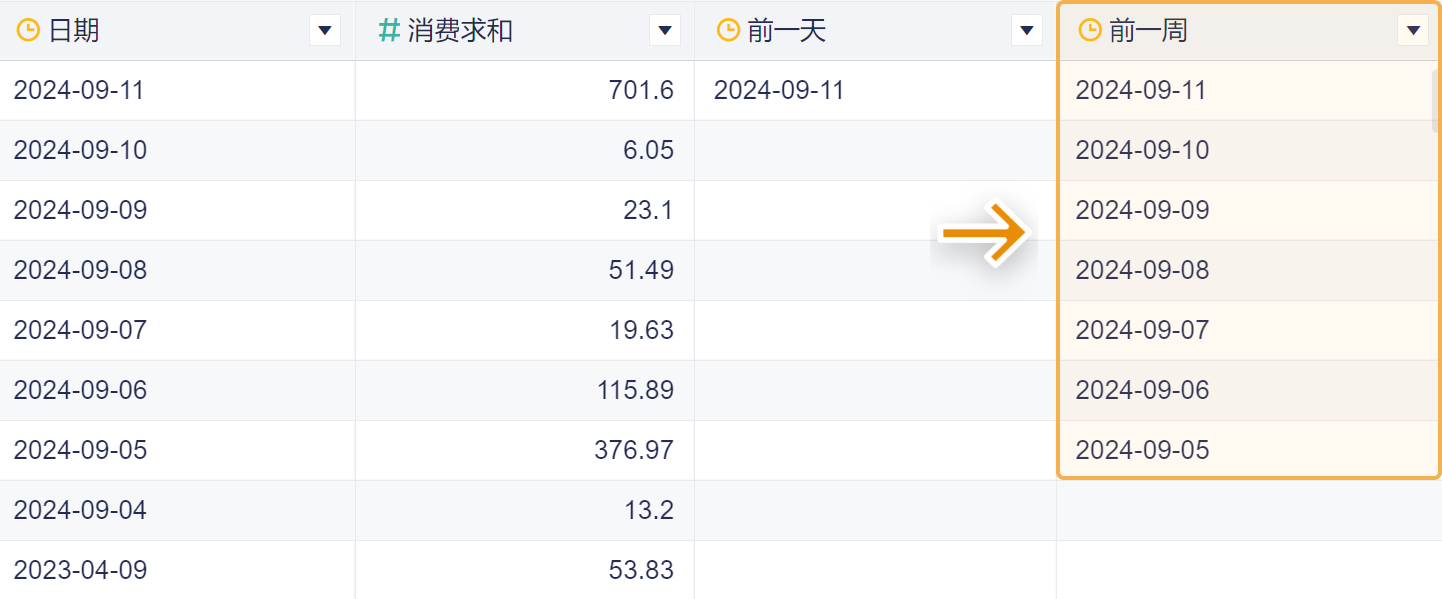Click the 2023-04-09 date cell
Image resolution: width=1442 pixels, height=599 pixels.
click(x=80, y=570)
